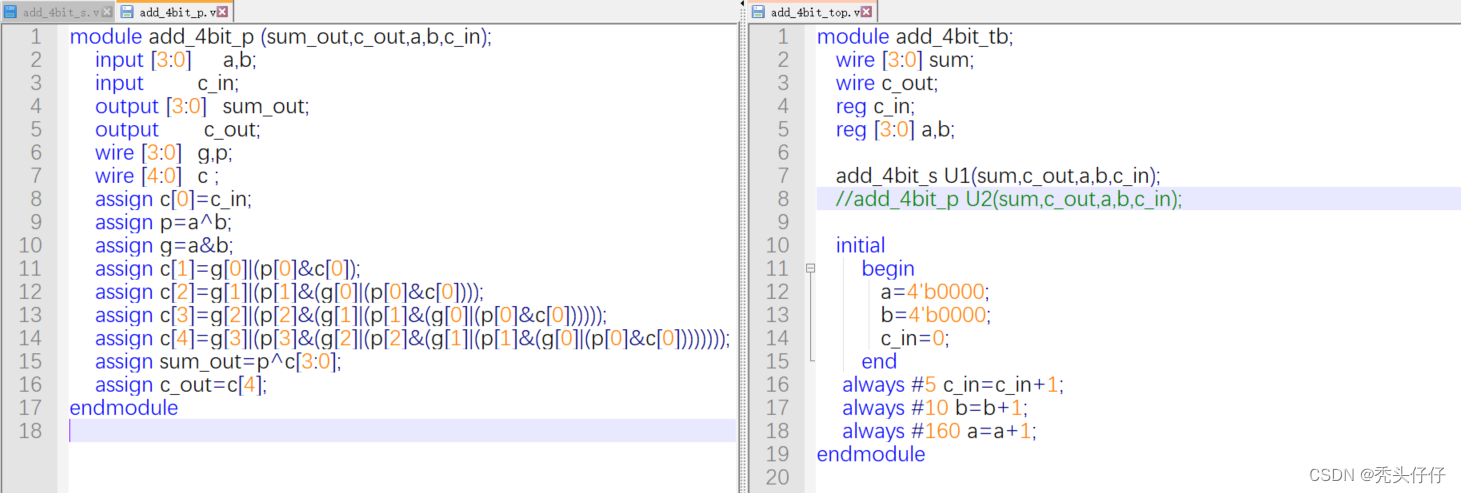This screenshot has height=493, width=1461.
Task: Place cursor on empty line 18 in left editor
Action: (400, 430)
